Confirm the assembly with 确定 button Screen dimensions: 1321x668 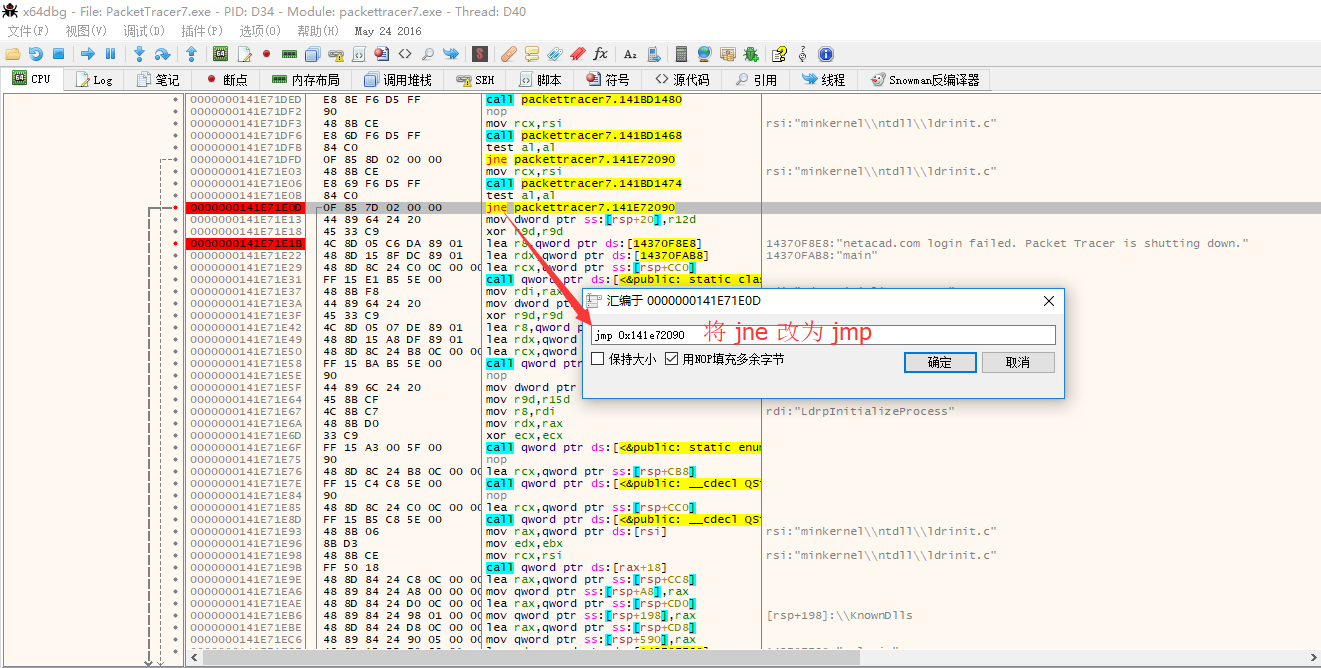pyautogui.click(x=939, y=362)
